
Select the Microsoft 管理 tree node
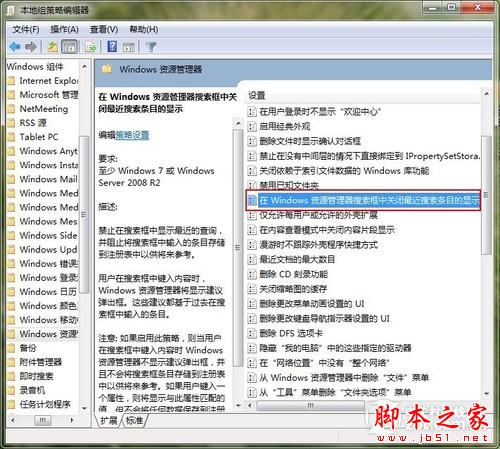coord(49,95)
